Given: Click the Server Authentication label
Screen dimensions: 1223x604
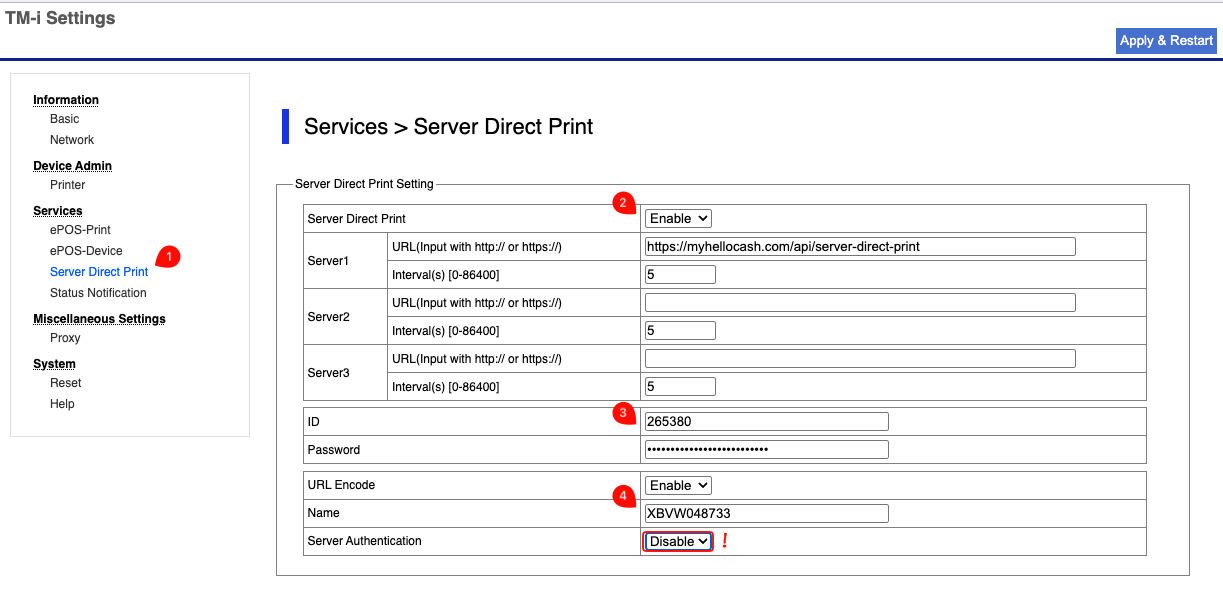Looking at the screenshot, I should point(364,541).
